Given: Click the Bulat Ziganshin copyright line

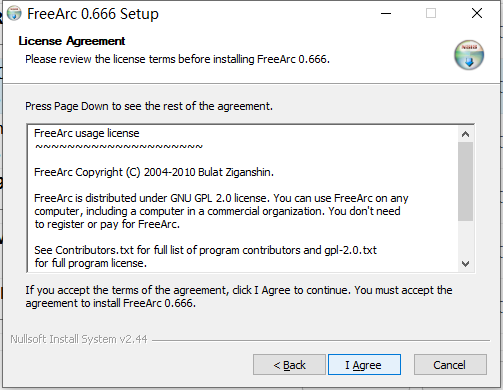Looking at the screenshot, I should pyautogui.click(x=154, y=172).
